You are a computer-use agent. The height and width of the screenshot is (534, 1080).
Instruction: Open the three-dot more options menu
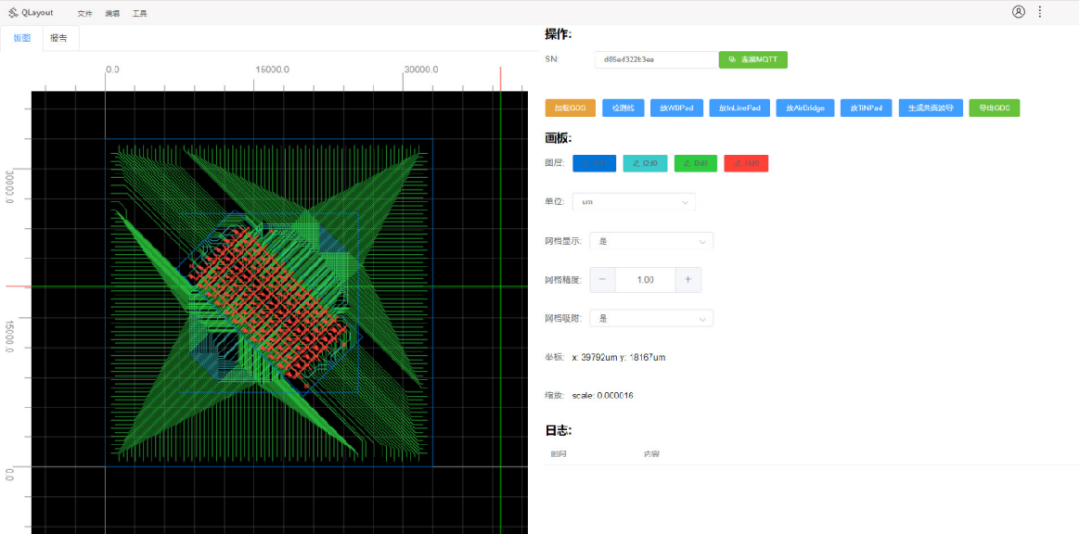[1040, 12]
